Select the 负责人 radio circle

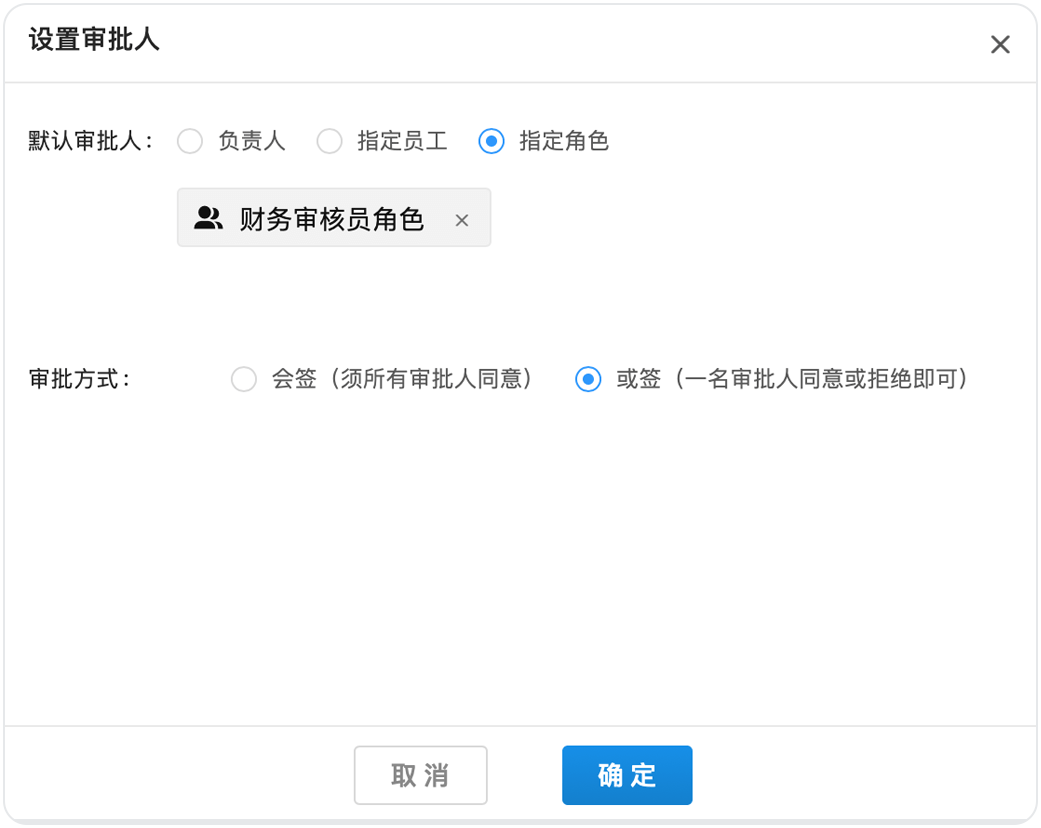click(x=190, y=141)
